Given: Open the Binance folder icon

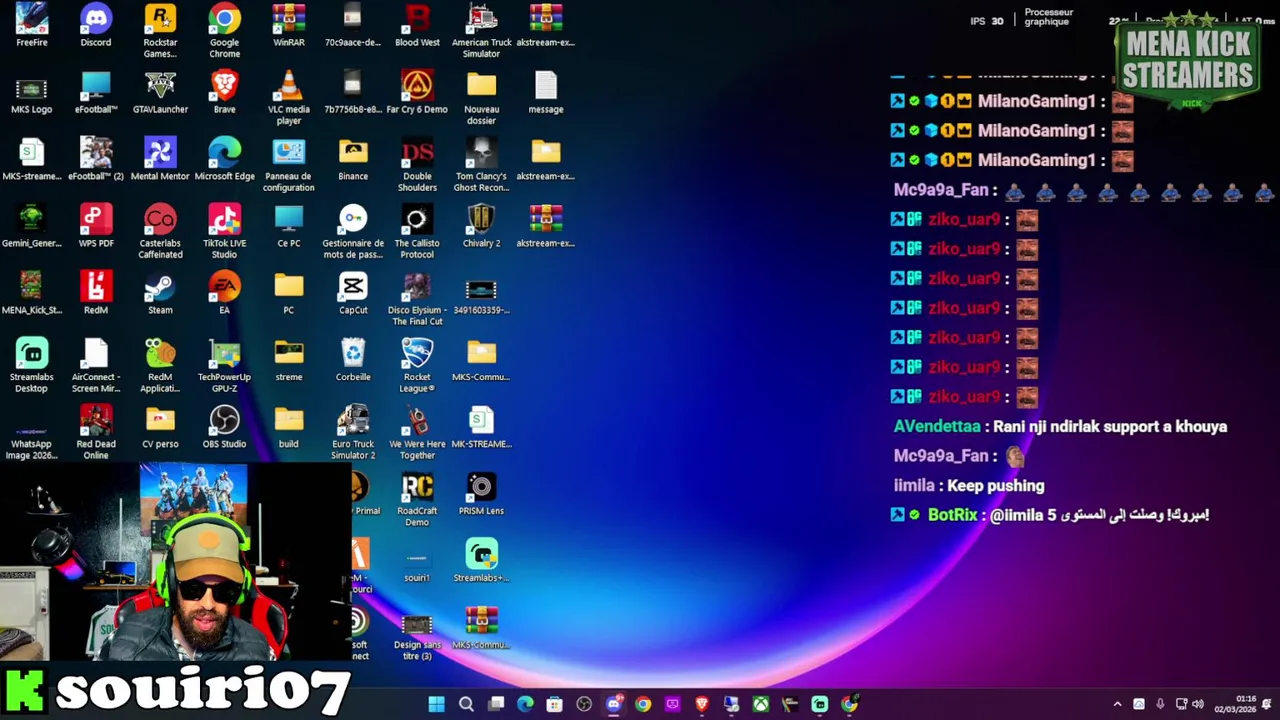Looking at the screenshot, I should (x=353, y=159).
